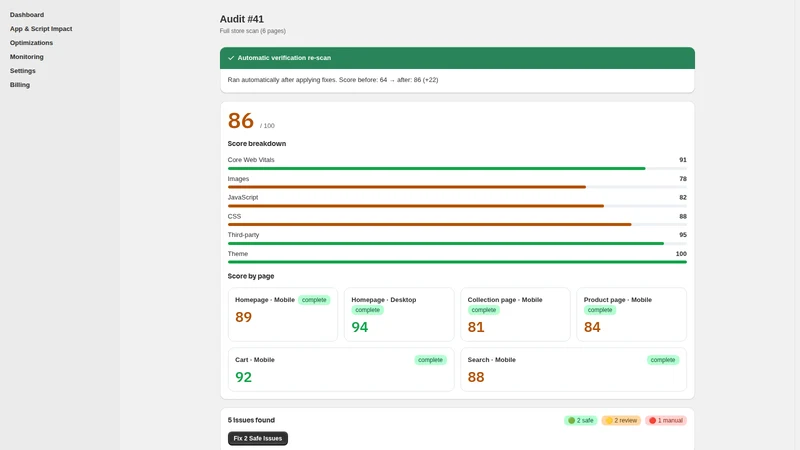Click the overall score 86
The height and width of the screenshot is (450, 800).
[241, 121]
